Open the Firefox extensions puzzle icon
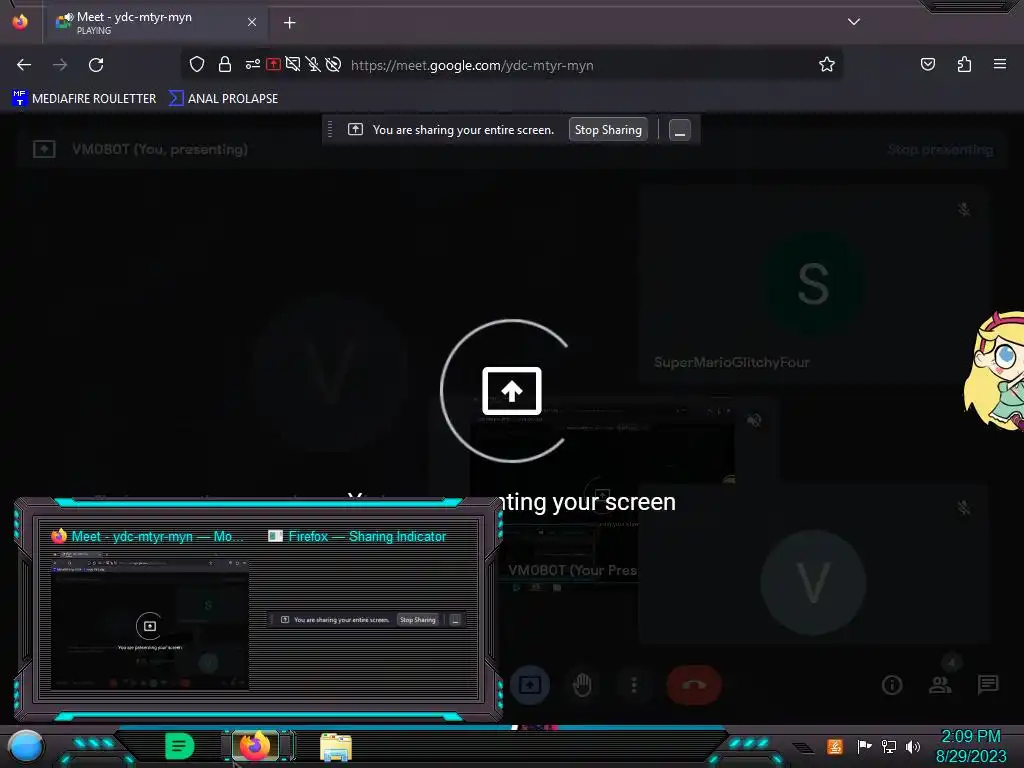 964,64
